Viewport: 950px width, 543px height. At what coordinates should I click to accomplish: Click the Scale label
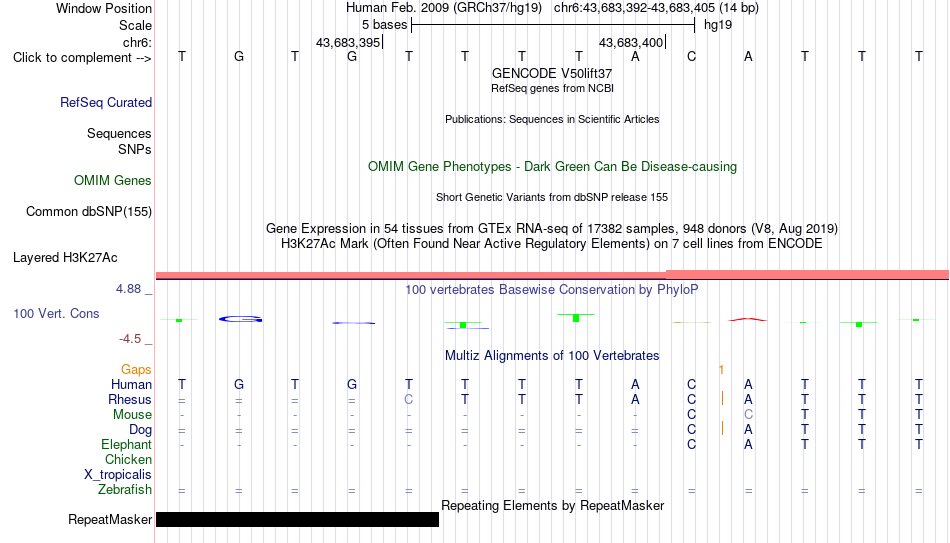point(135,25)
